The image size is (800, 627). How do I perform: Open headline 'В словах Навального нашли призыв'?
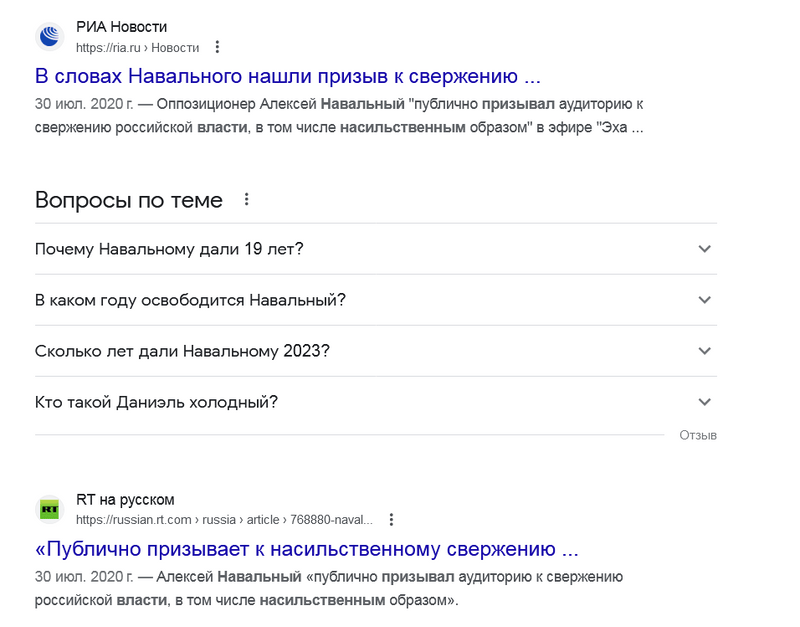pyautogui.click(x=288, y=76)
